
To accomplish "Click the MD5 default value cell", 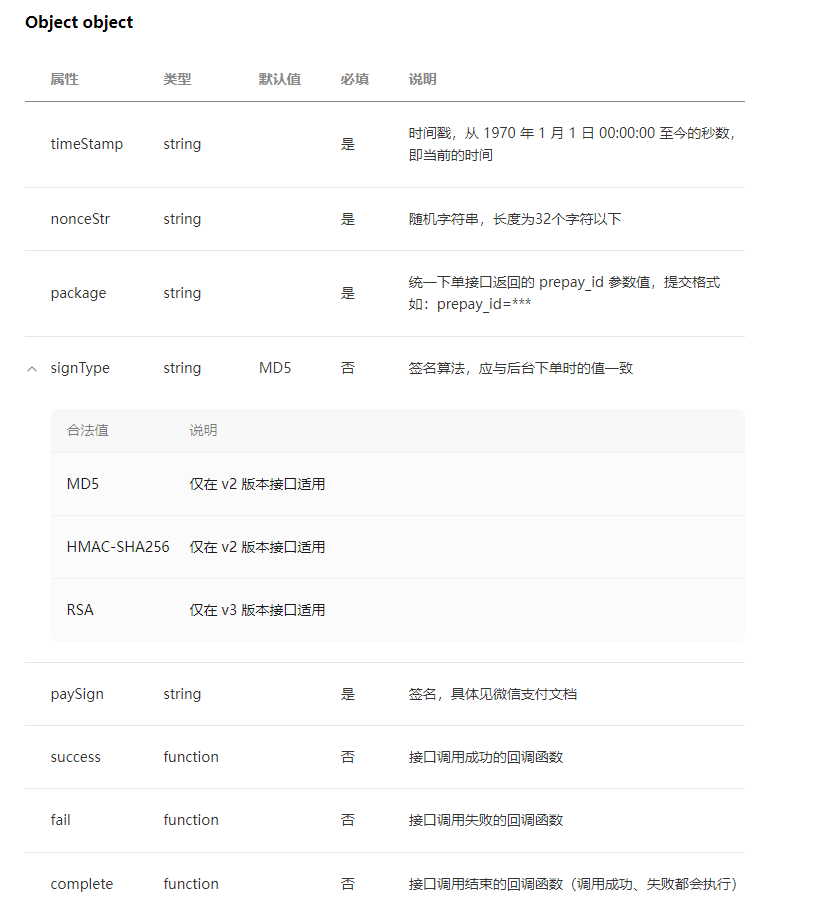I will click(275, 368).
